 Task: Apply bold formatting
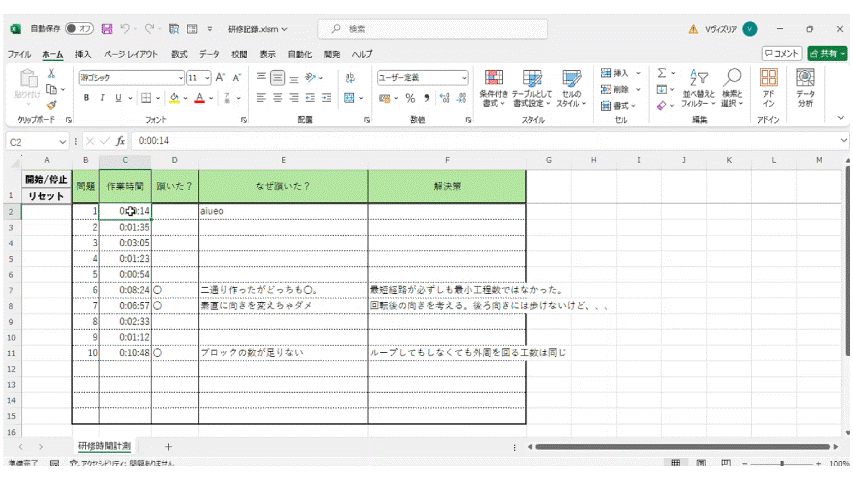pyautogui.click(x=86, y=98)
